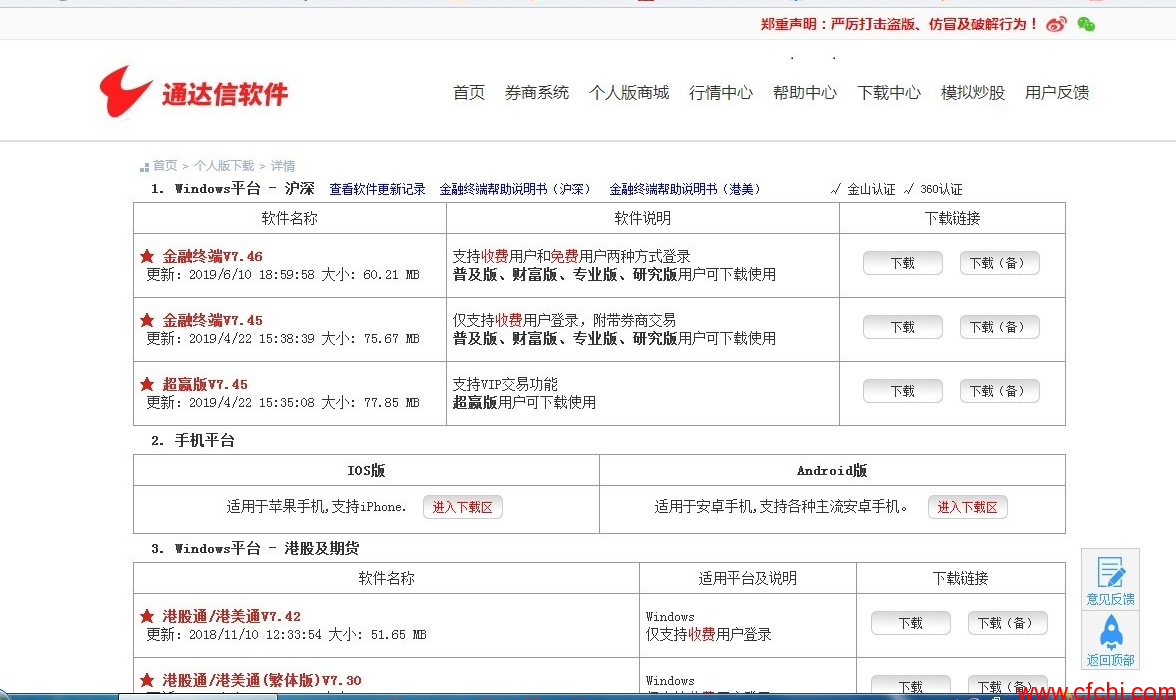Click 下载（备） for 金融终端V7.45
Image resolution: width=1176 pixels, height=700 pixels.
coord(999,327)
